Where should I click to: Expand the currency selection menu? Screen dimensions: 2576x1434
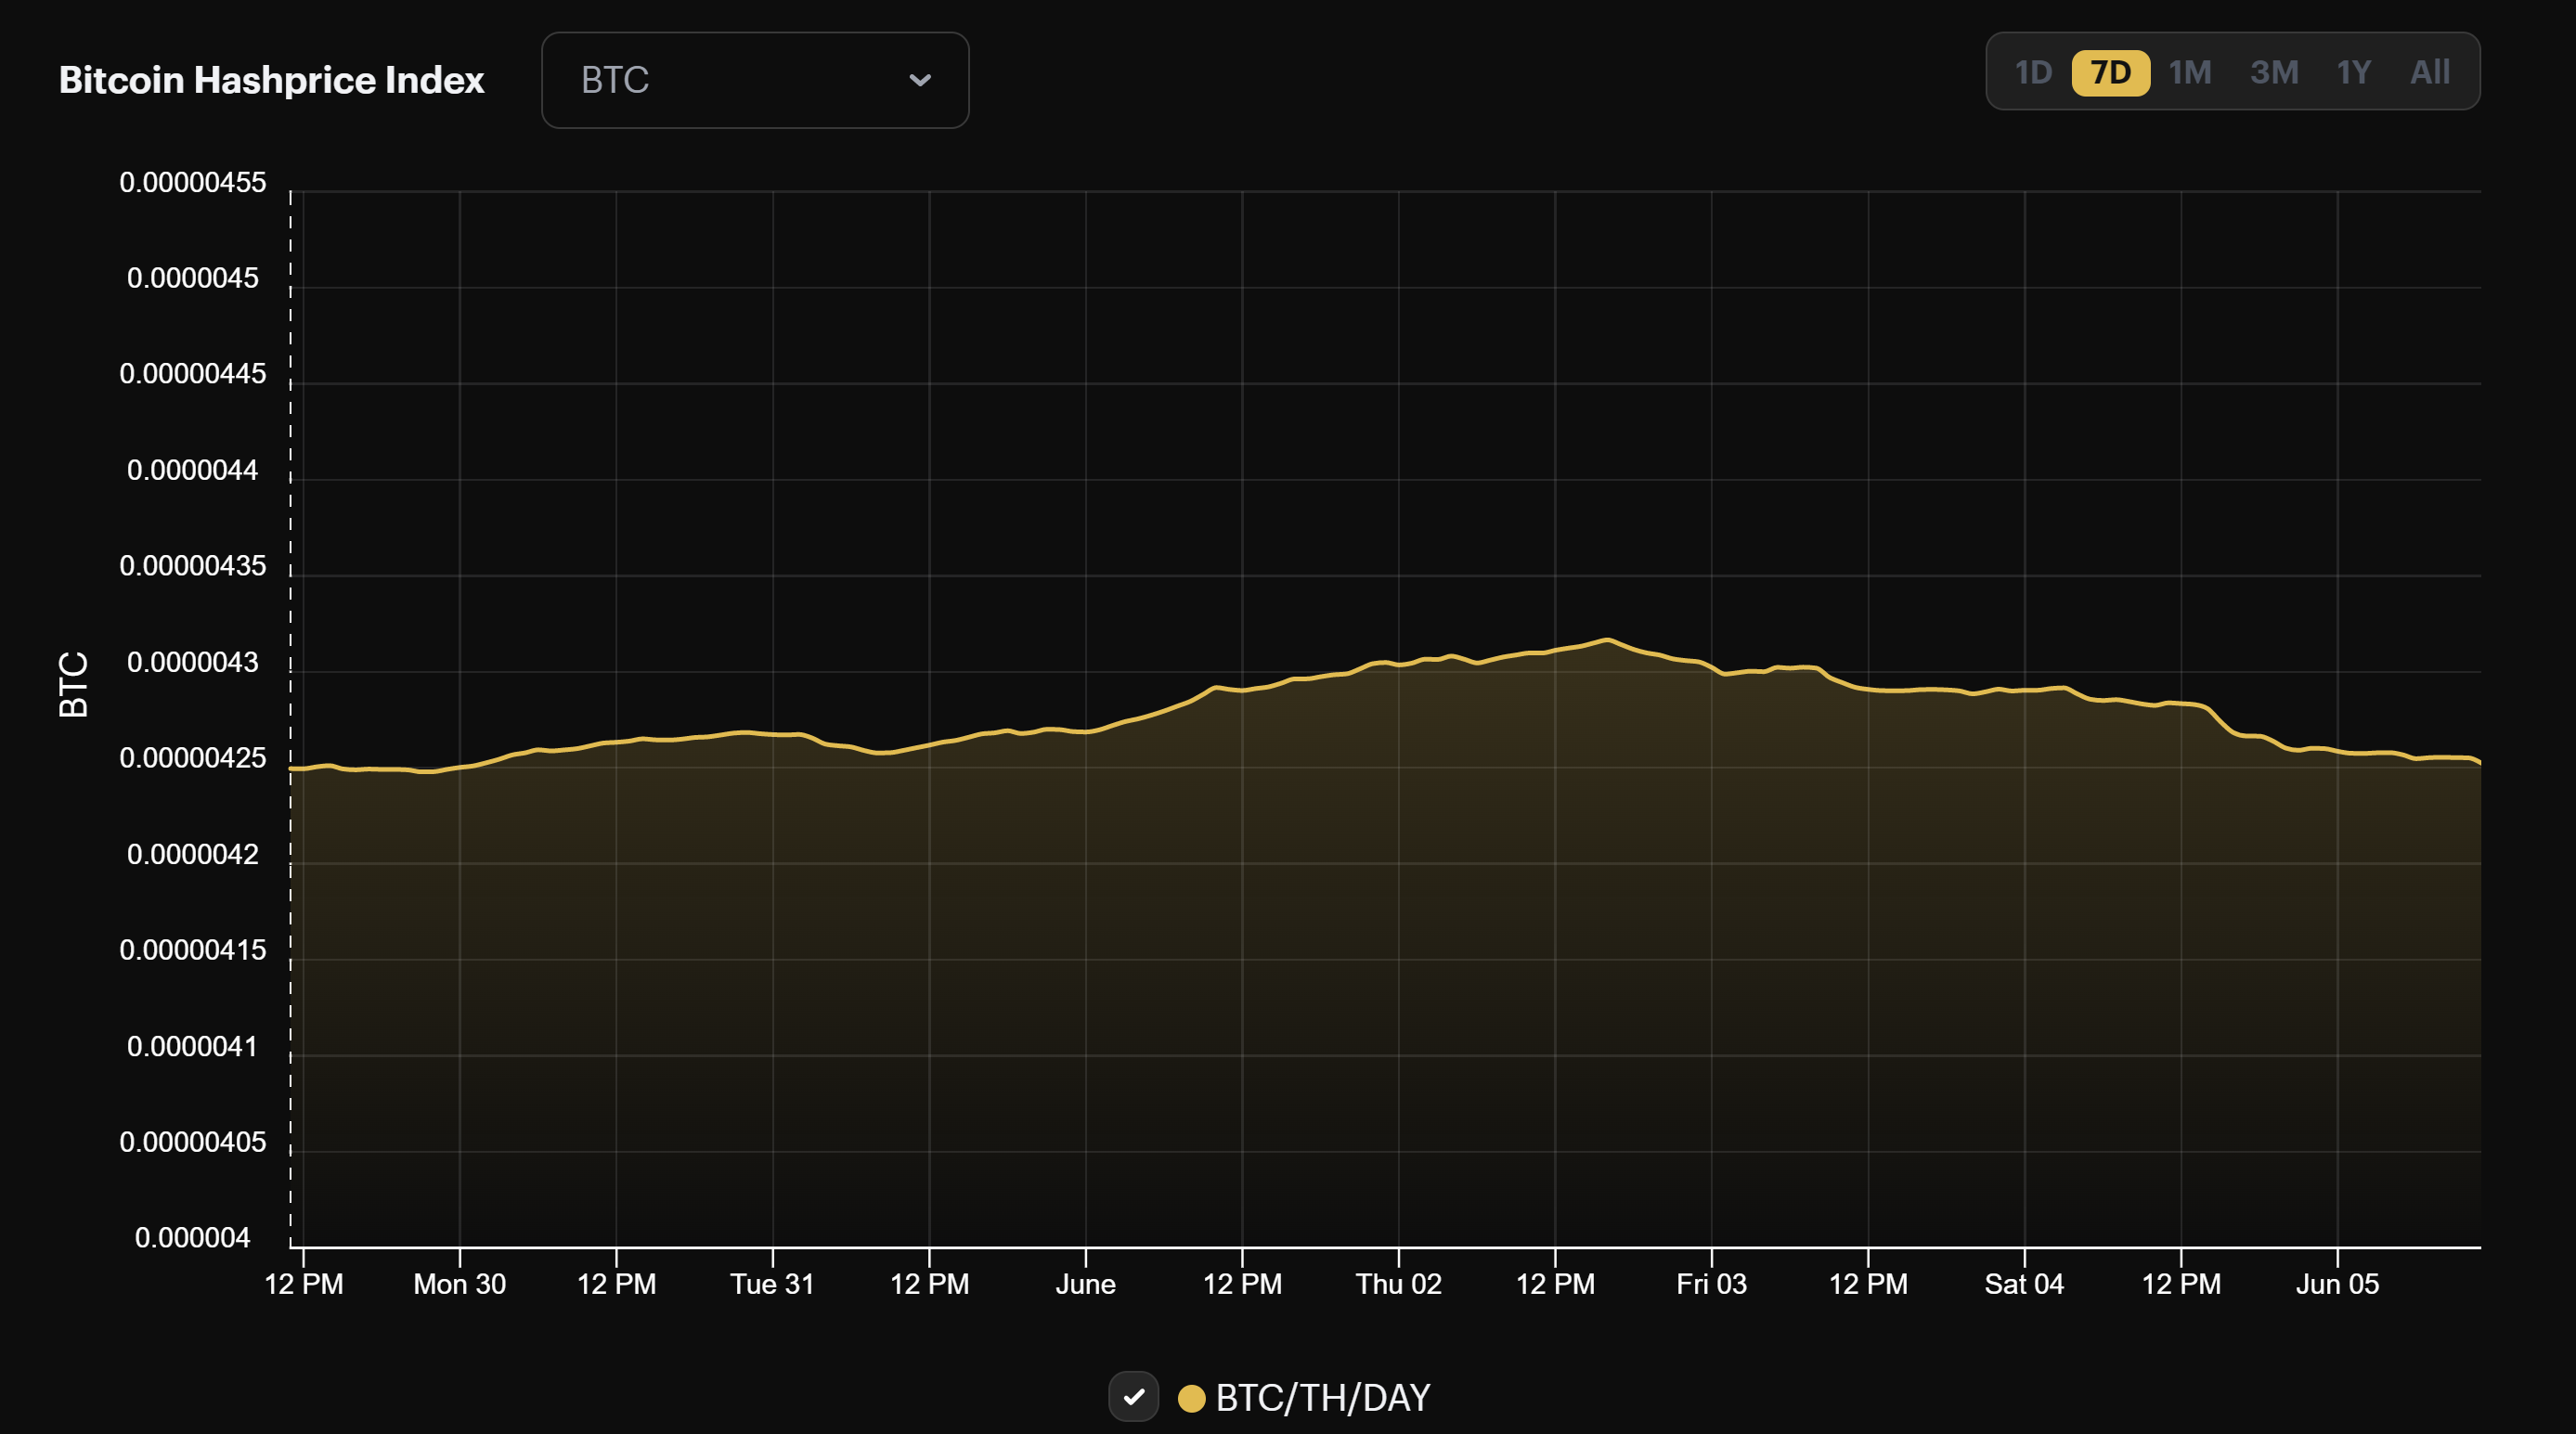(754, 80)
